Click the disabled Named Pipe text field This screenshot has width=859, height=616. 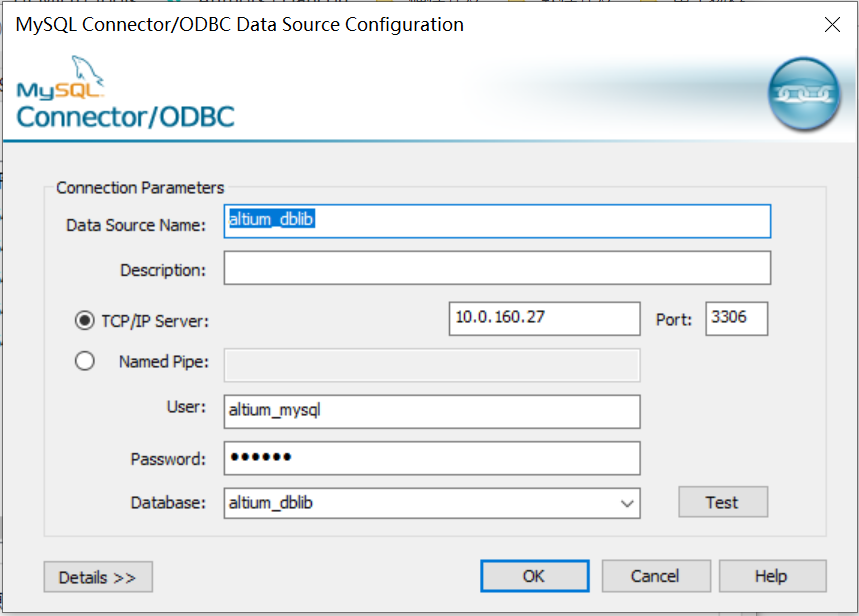[x=432, y=365]
